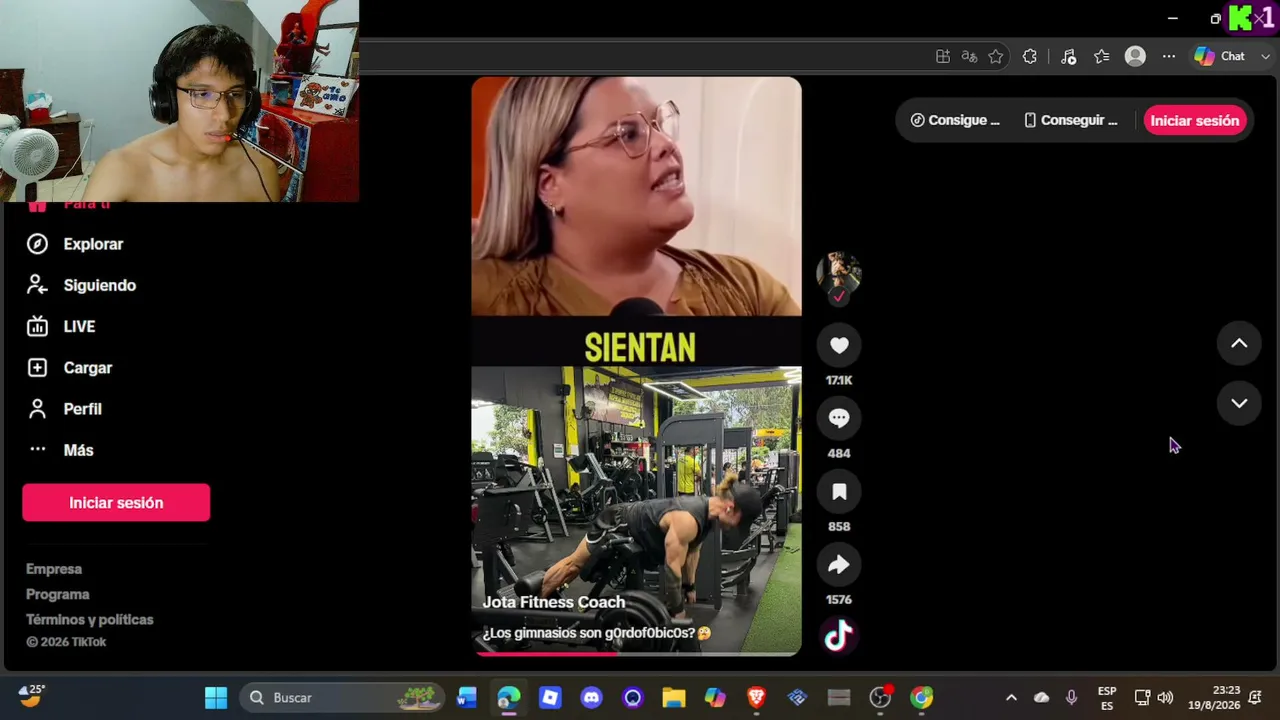Screen dimensions: 1280x720
Task: Click the top-right Iniciar sesión button
Action: pos(1194,120)
